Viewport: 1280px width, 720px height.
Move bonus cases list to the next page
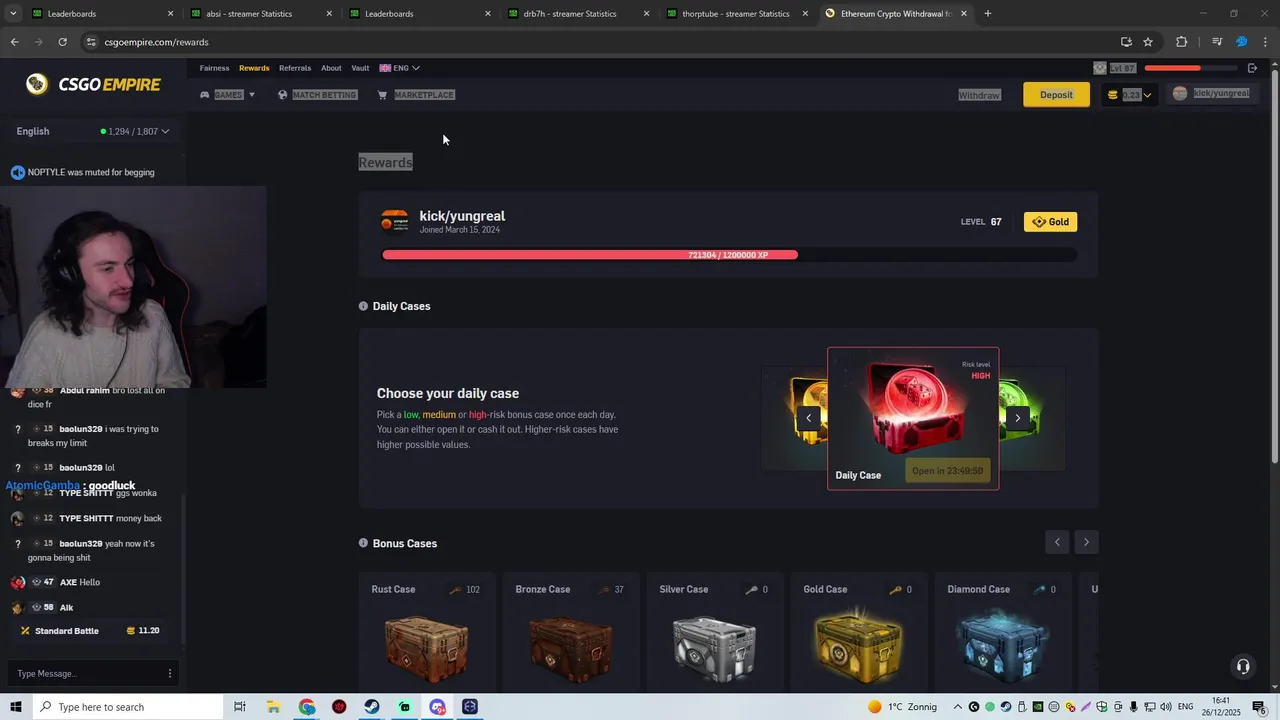[1086, 542]
